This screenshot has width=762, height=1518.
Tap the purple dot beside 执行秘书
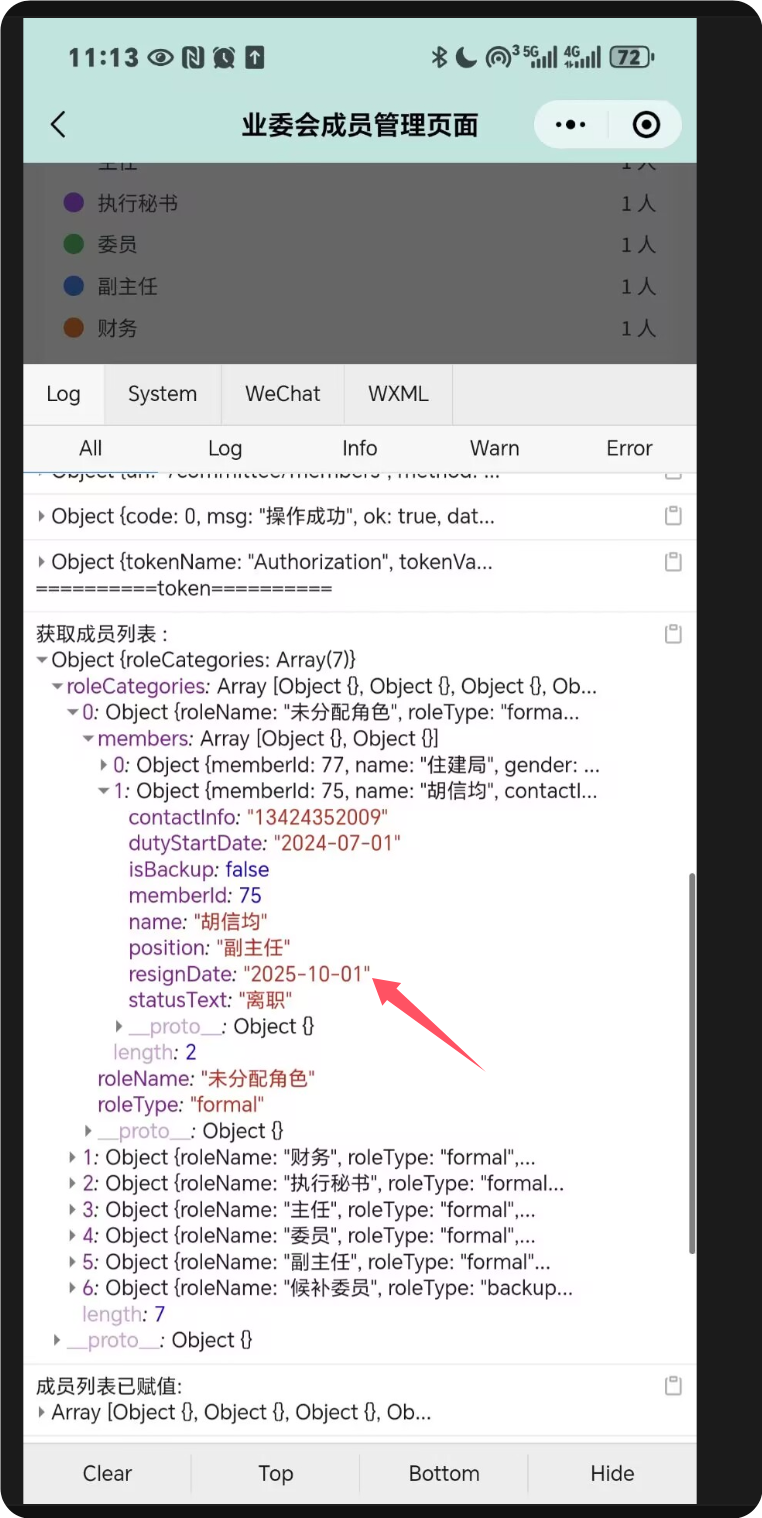[x=73, y=203]
